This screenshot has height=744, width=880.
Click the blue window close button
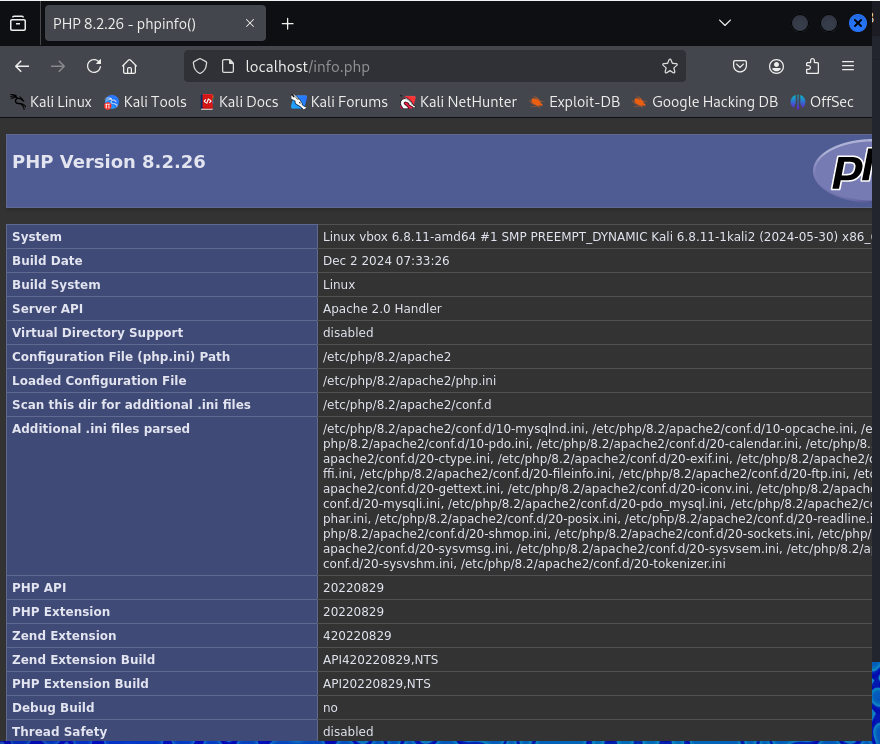pyautogui.click(x=858, y=23)
